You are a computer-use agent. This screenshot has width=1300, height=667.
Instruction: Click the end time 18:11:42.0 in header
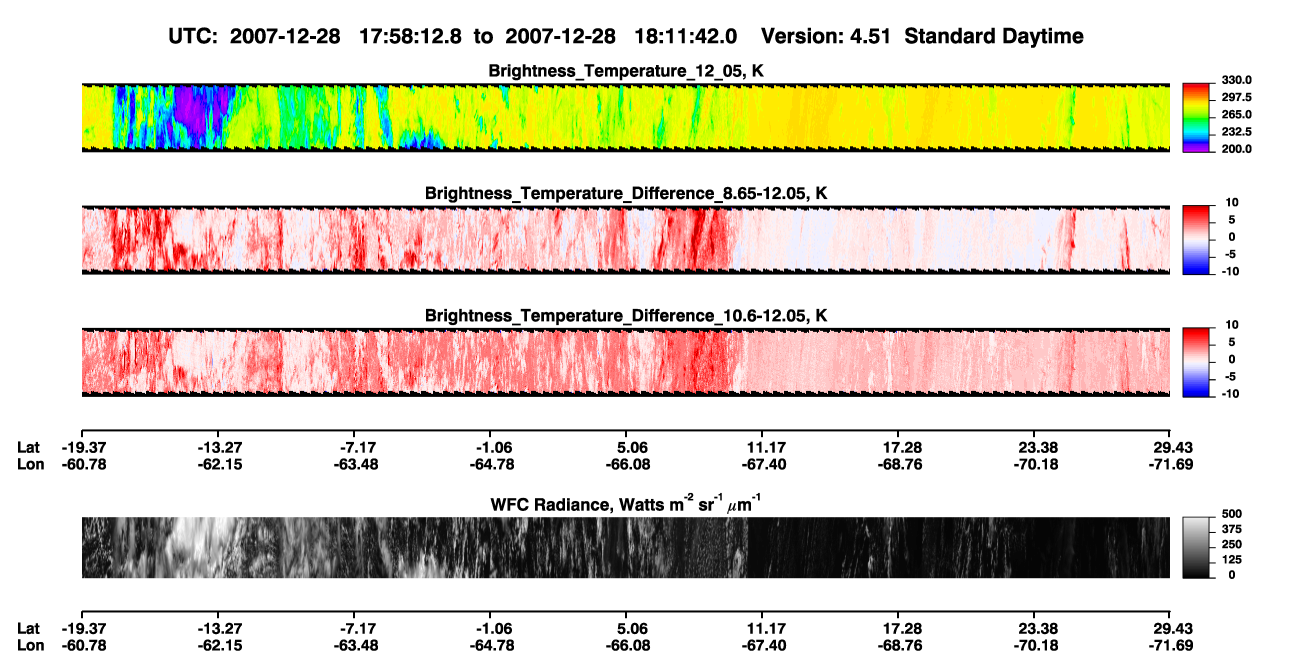coord(687,37)
